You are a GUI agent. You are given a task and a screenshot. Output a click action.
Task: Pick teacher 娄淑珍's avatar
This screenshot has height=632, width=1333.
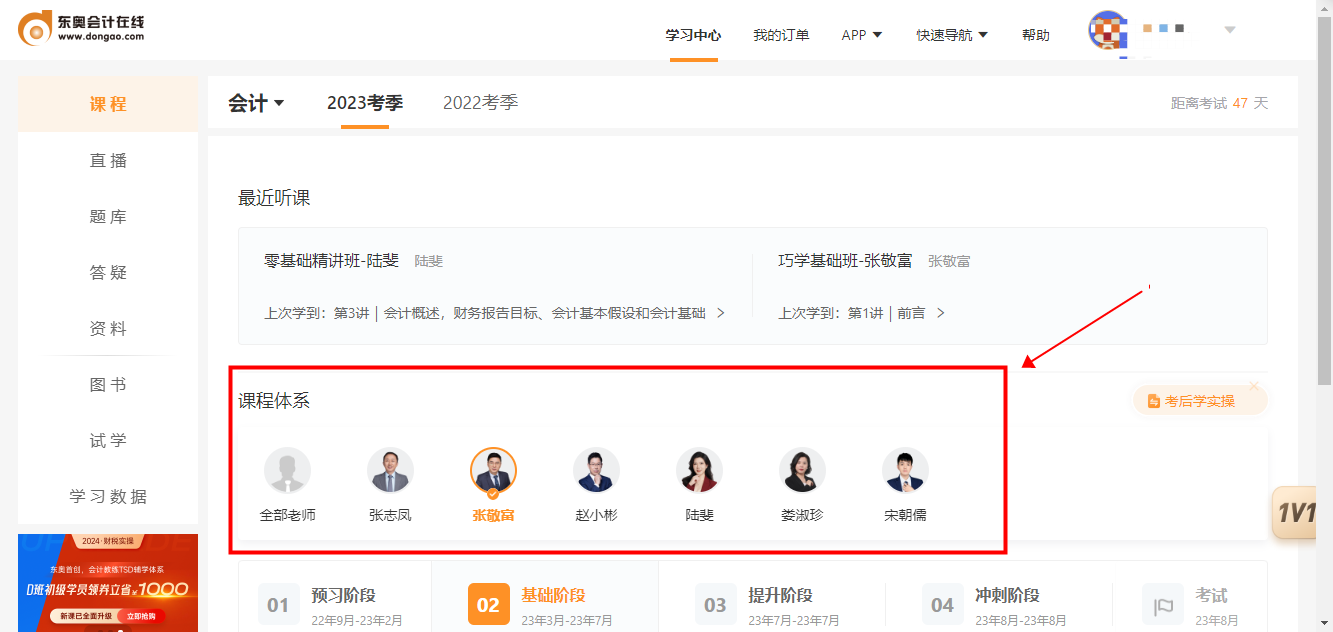pyautogui.click(x=802, y=470)
